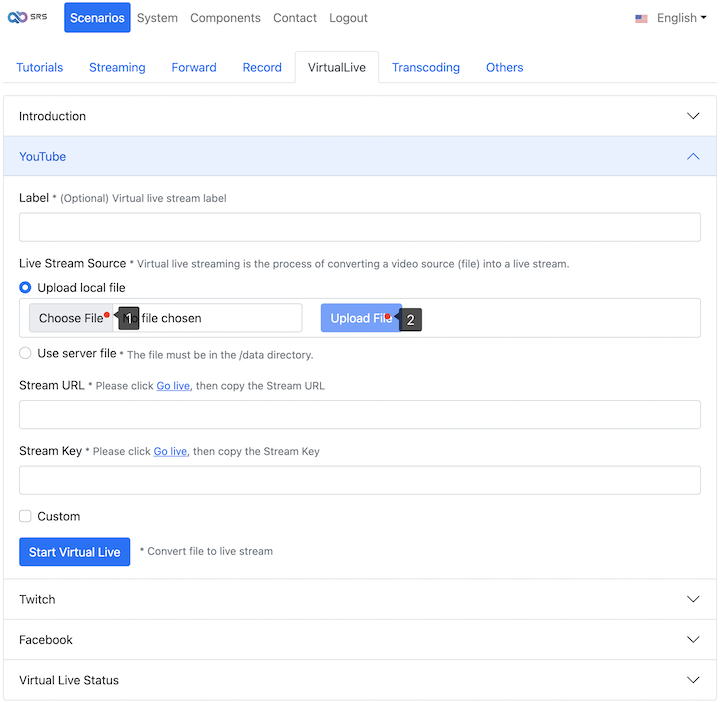Click the Introduction section title
This screenshot has height=702, width=720.
(52, 116)
